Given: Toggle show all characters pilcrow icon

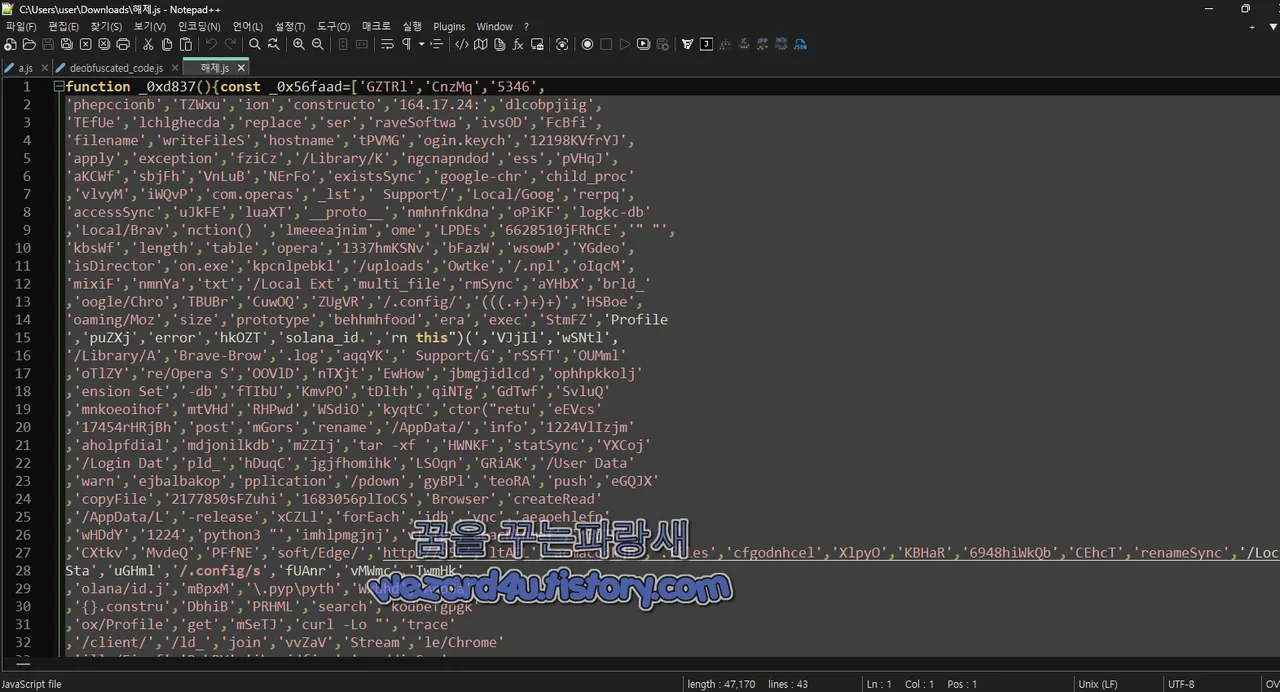Looking at the screenshot, I should (406, 44).
